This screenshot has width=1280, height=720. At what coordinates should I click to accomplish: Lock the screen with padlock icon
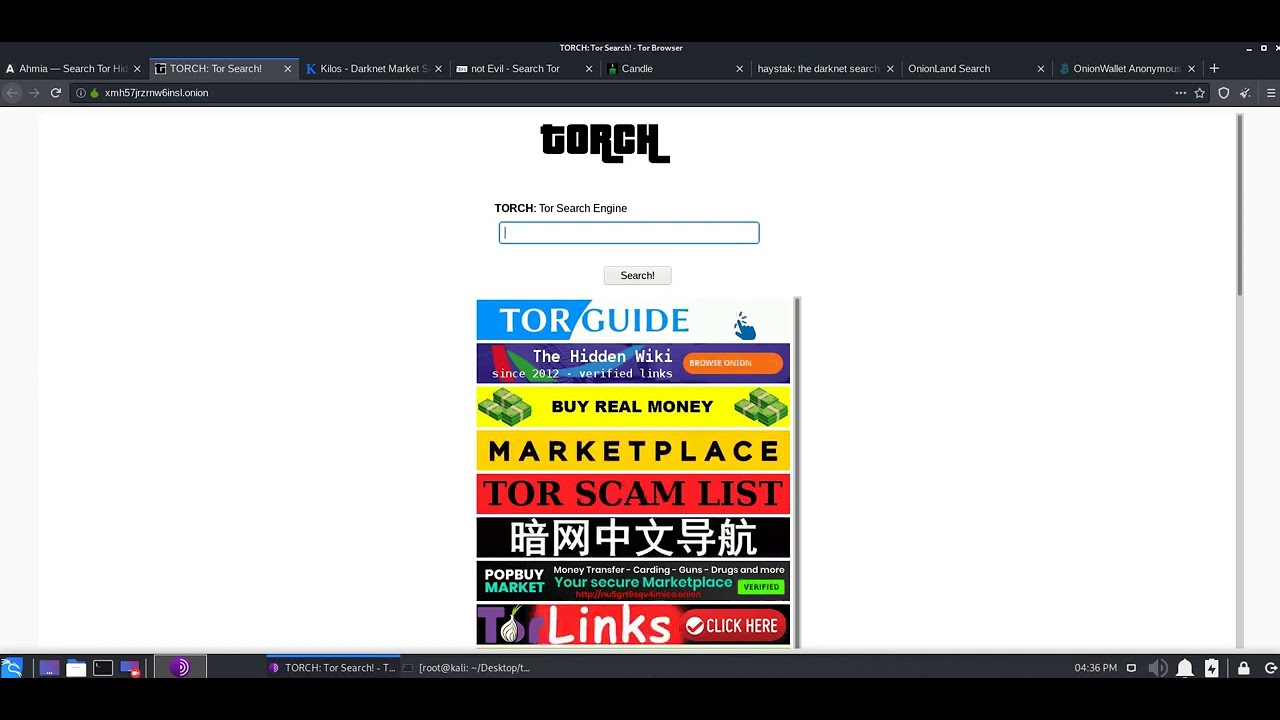tap(1243, 668)
